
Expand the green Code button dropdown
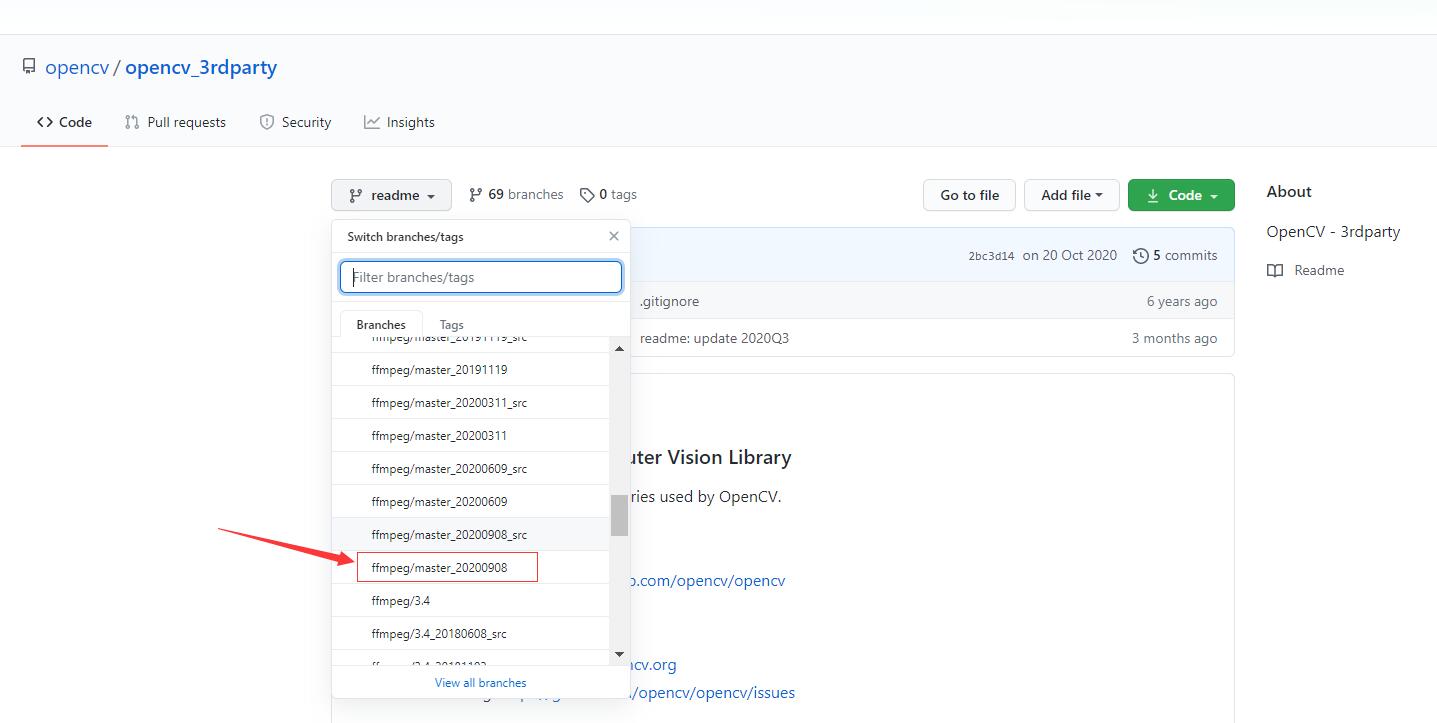click(1181, 194)
